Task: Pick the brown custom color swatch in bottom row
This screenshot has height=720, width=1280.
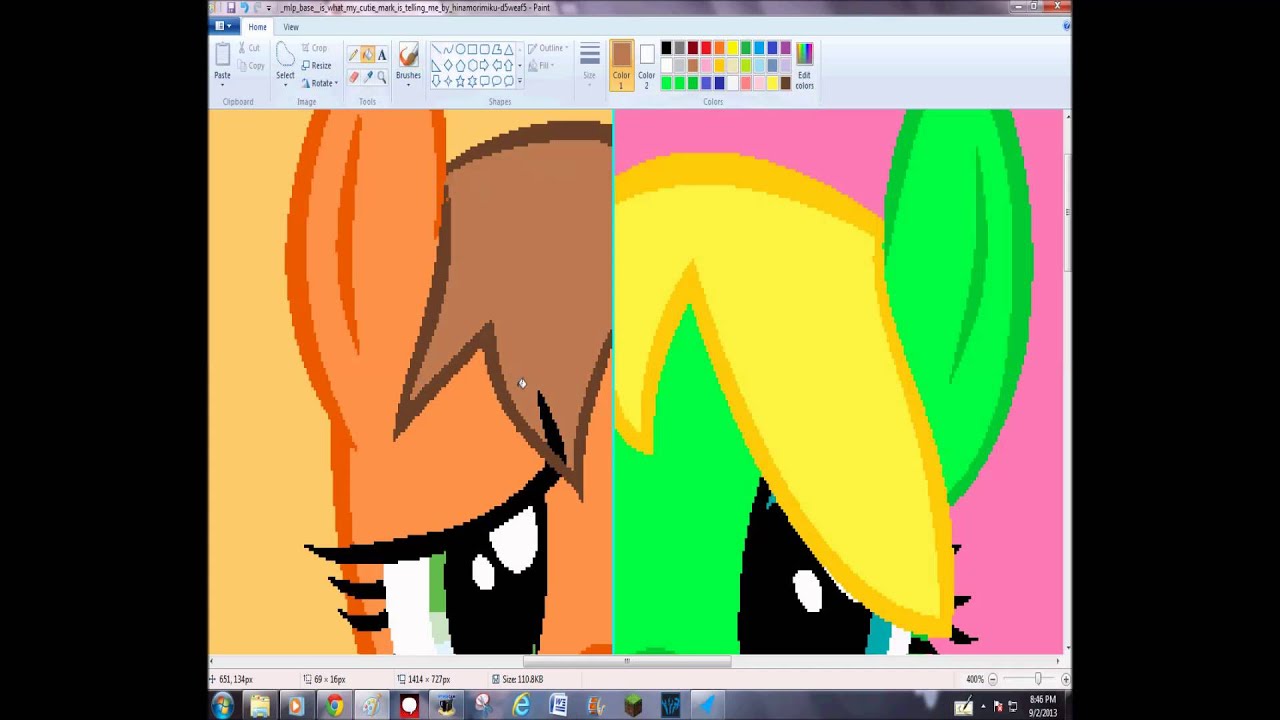Action: (x=785, y=83)
